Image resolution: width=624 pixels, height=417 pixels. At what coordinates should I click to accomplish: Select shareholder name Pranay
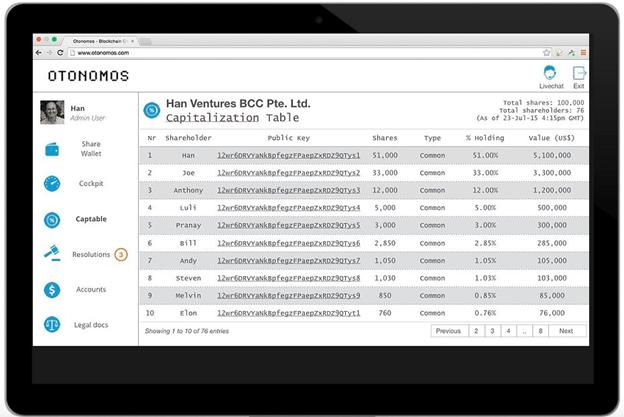coord(188,225)
